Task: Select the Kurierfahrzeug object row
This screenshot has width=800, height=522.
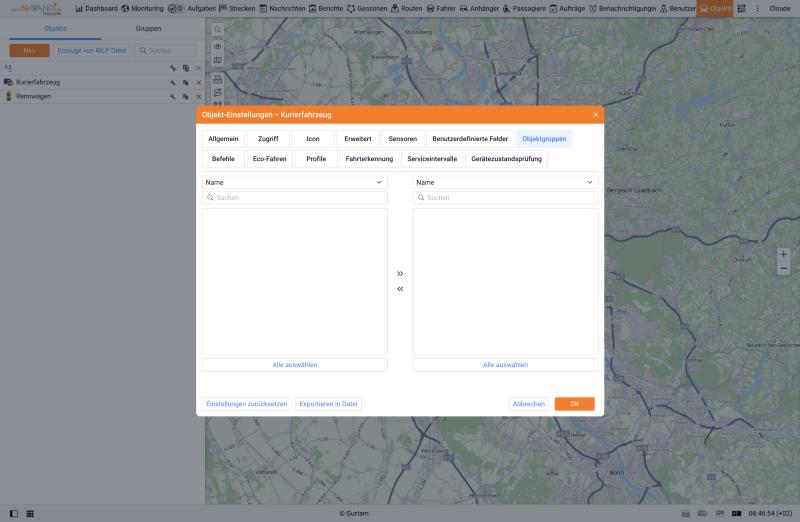Action: point(102,82)
